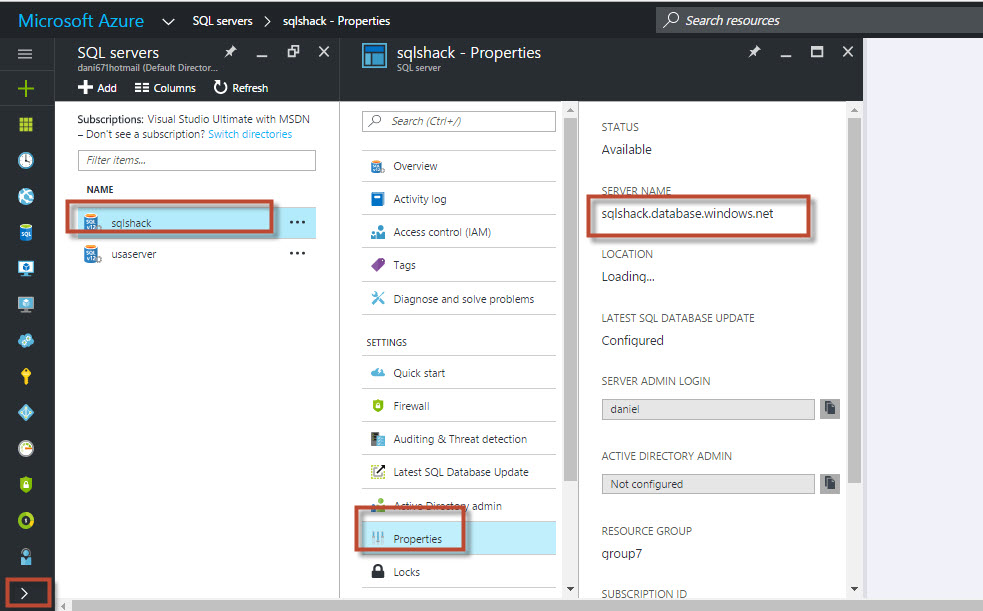Open the key icon in left sidebar
Image resolution: width=983 pixels, height=611 pixels.
click(26, 376)
